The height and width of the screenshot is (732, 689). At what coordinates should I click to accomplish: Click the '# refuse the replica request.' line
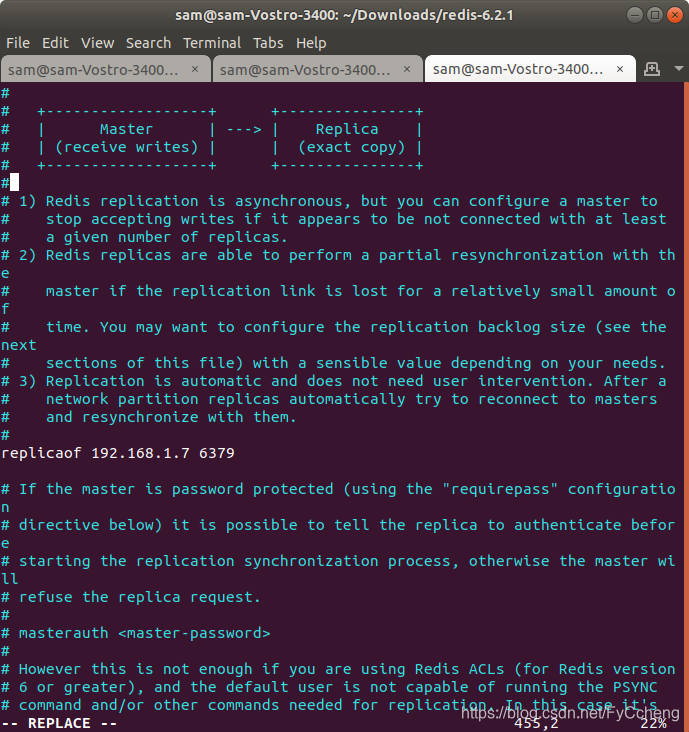tap(131, 597)
